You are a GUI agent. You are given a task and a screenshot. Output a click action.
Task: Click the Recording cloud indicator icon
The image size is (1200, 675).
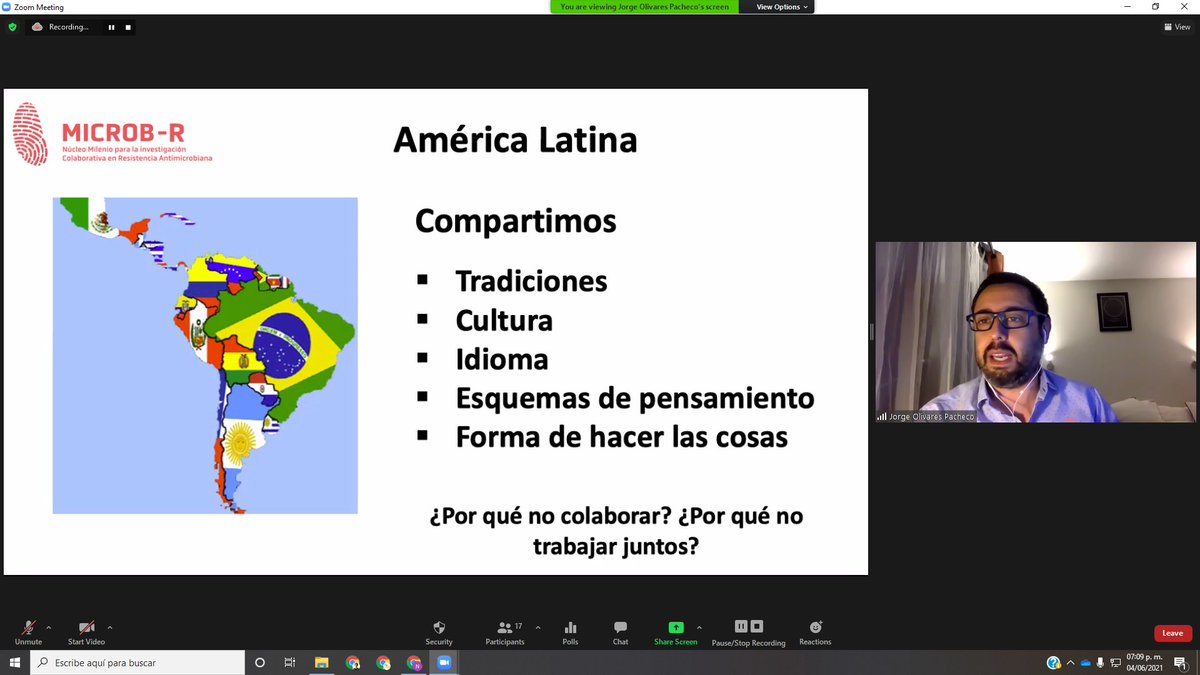37,27
